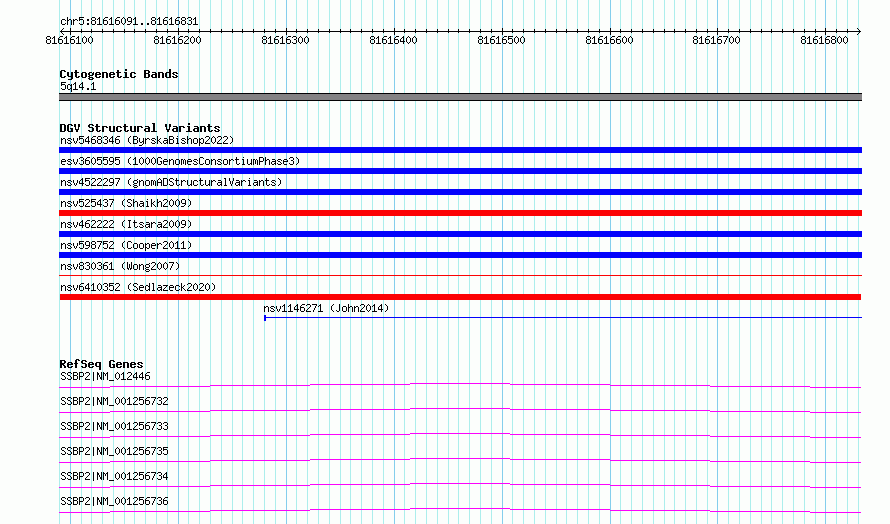The width and height of the screenshot is (890, 524).
Task: Click the magenta intron line of NM_001256735
Action: 460,461
